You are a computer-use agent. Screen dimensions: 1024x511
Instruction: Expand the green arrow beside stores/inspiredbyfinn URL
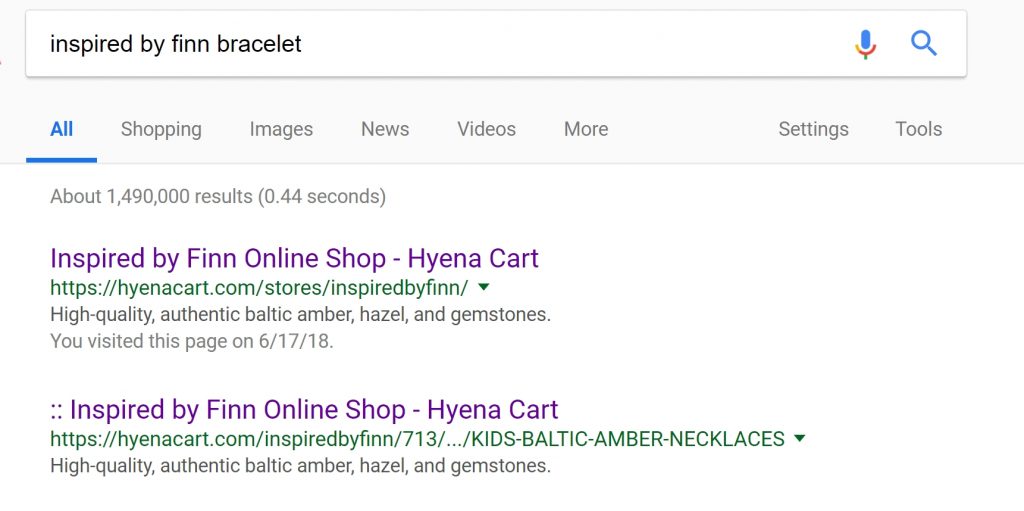pyautogui.click(x=483, y=286)
